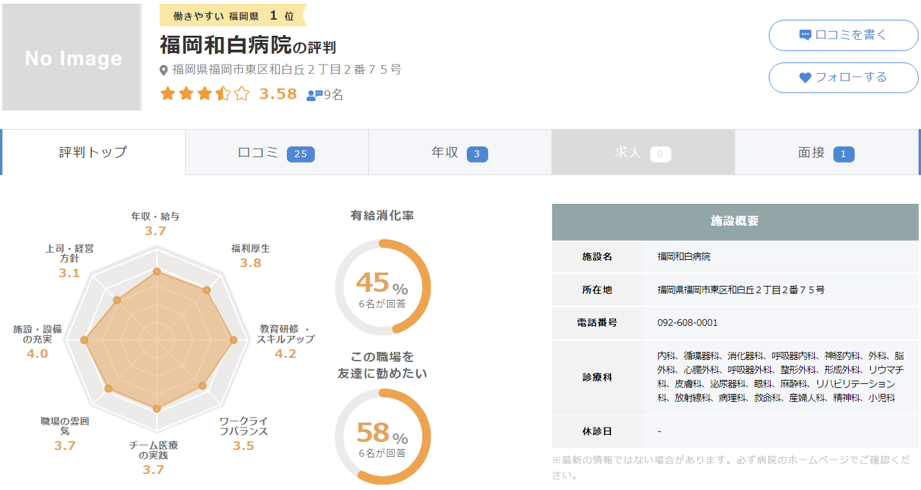Click the 働きやすい 福岡県 1位 ranking badge
This screenshot has height=490, width=921.
pos(233,16)
